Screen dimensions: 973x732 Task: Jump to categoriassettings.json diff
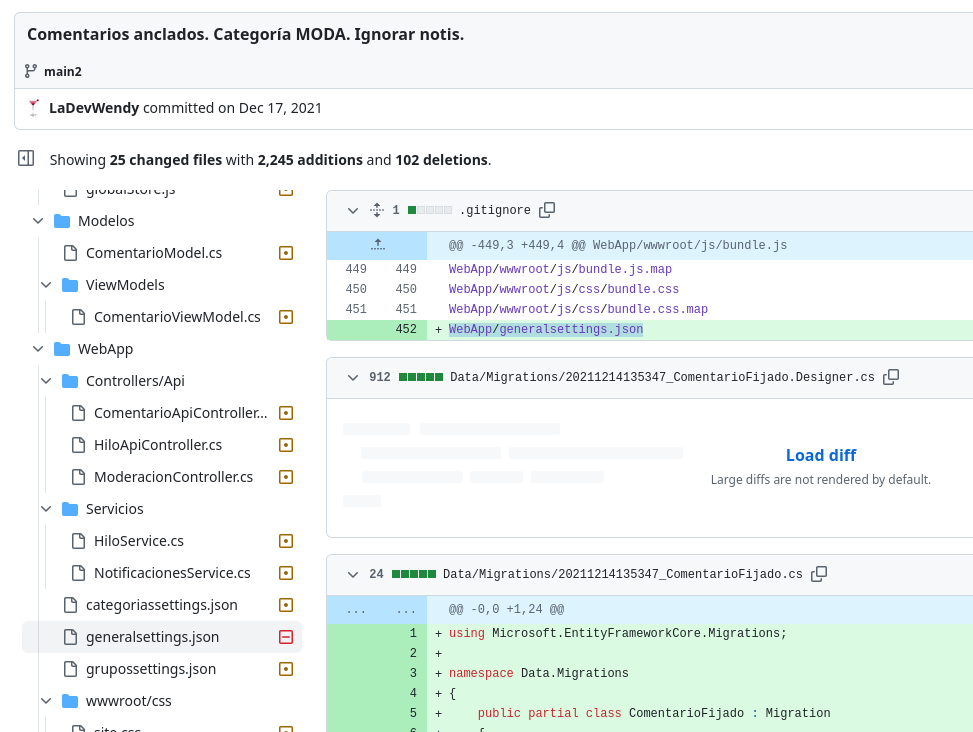[x=161, y=605]
